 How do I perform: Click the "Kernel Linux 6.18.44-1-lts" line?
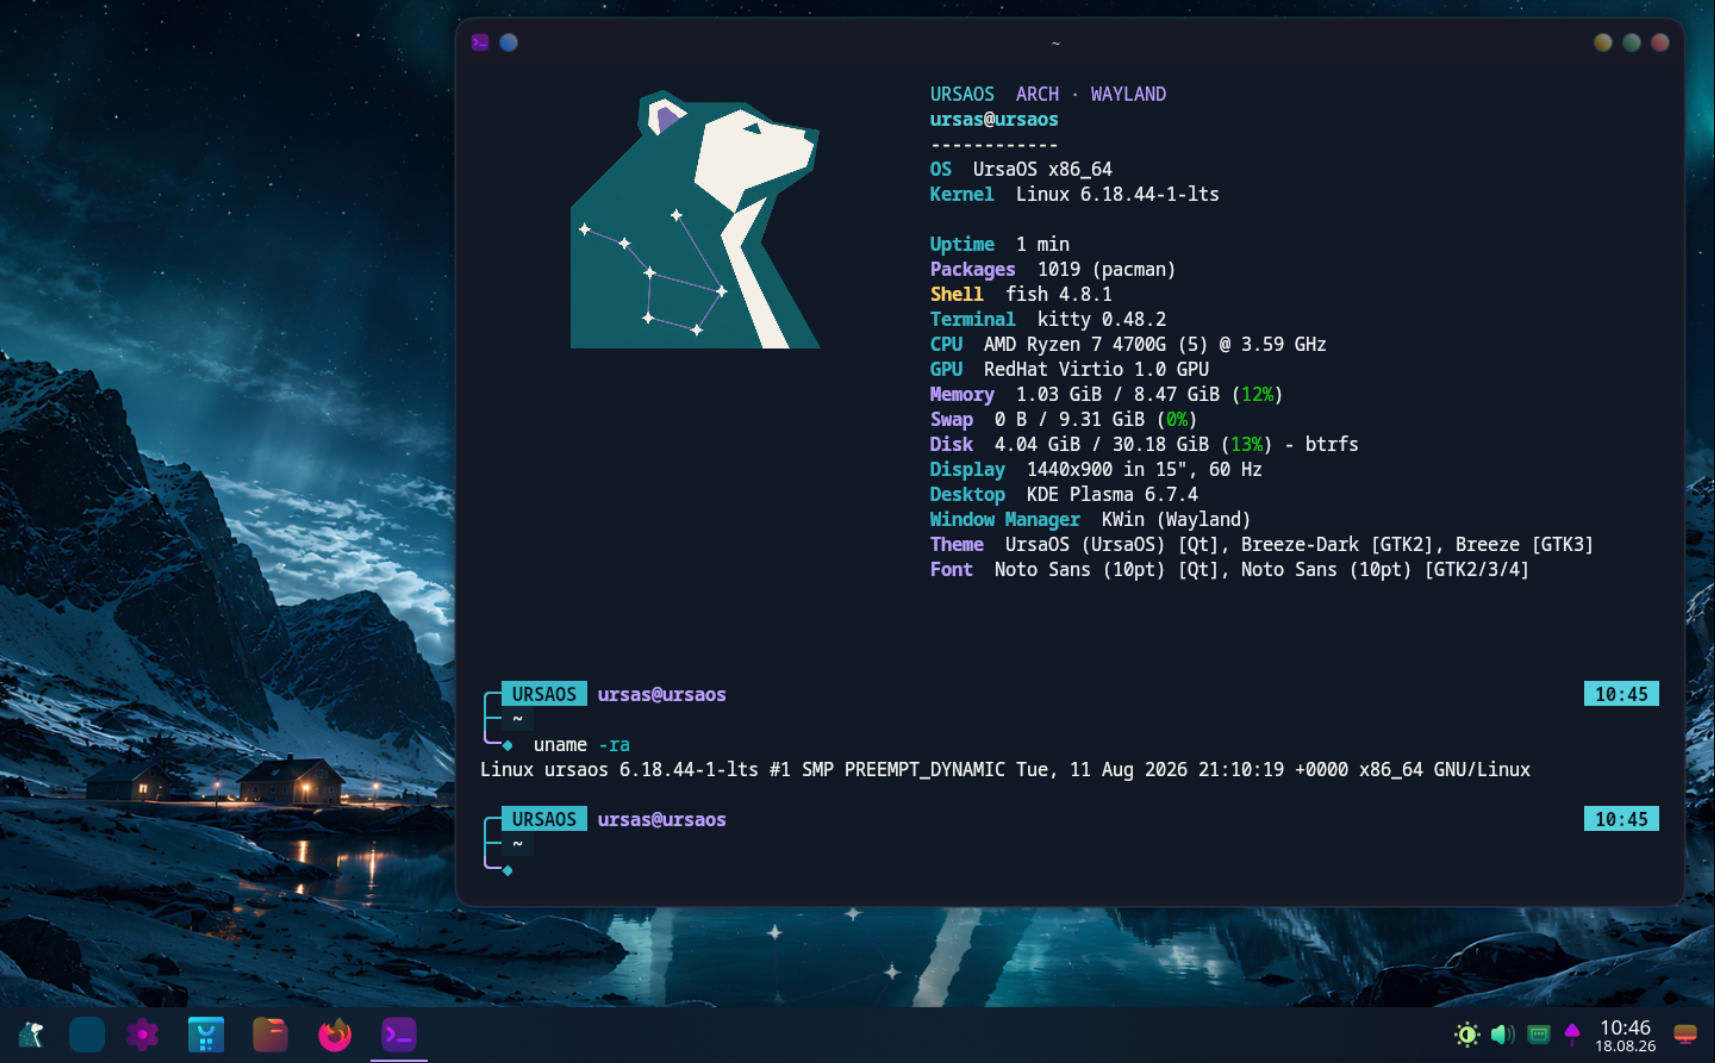click(1074, 194)
